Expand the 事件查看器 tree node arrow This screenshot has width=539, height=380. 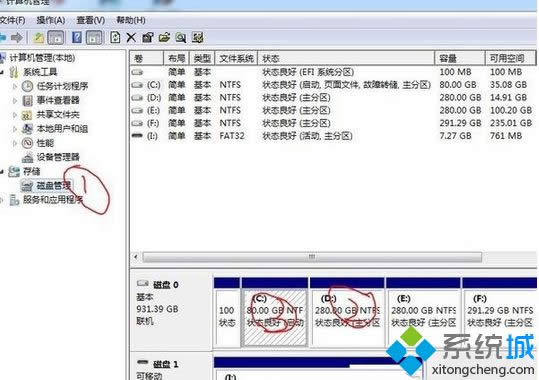15,100
